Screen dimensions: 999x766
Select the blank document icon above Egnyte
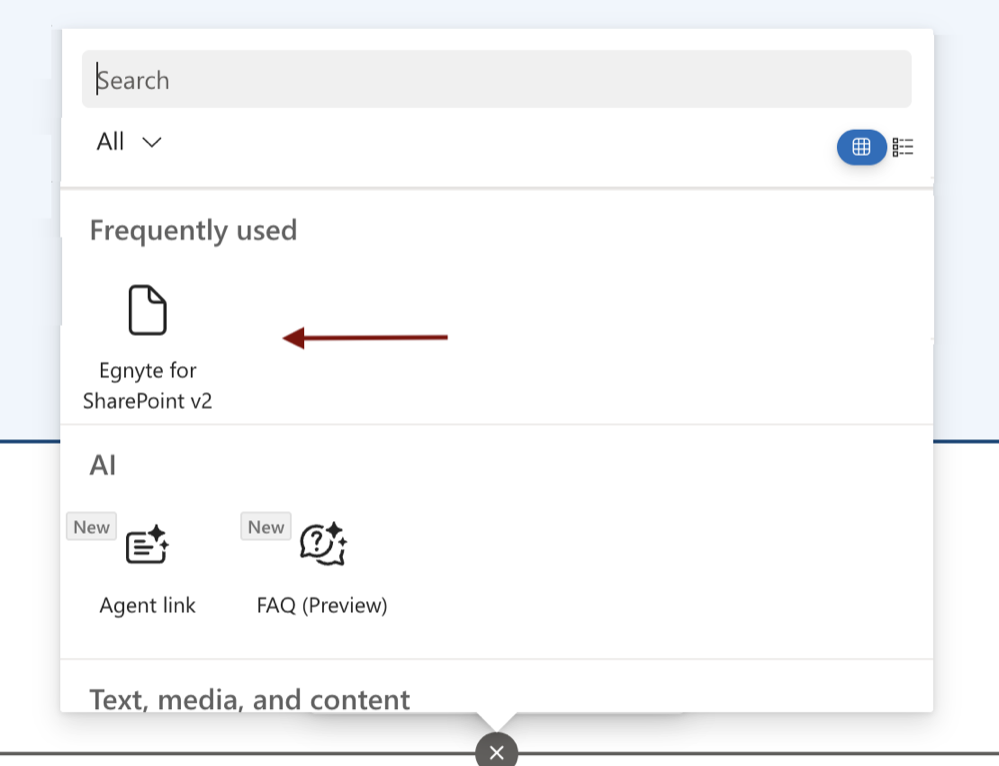146,310
